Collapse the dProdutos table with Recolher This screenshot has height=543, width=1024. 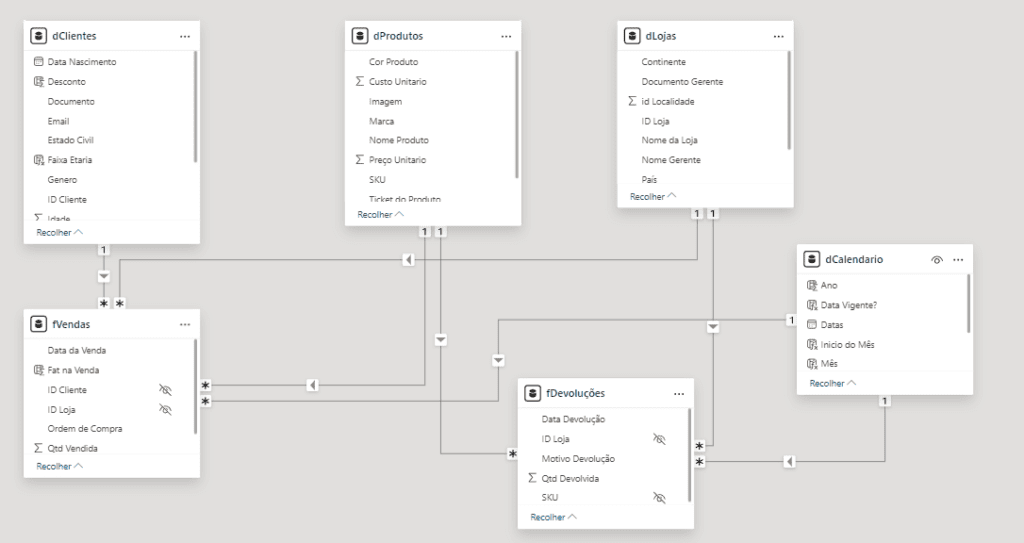(x=381, y=214)
